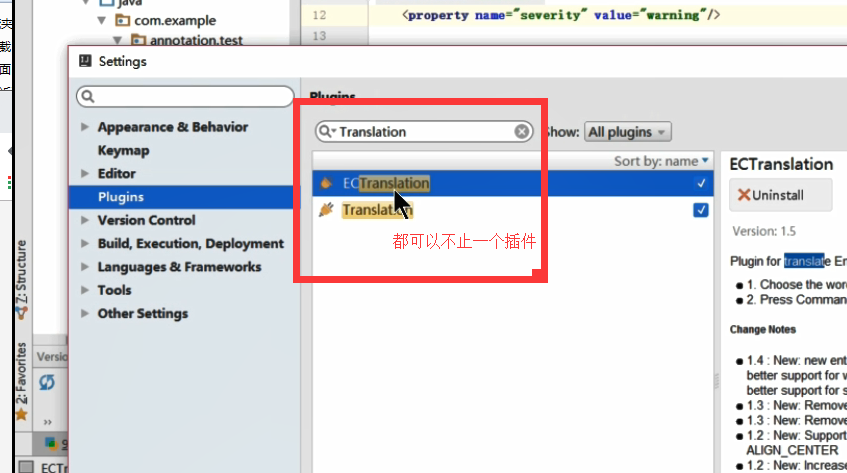Viewport: 847px width, 473px height.
Task: Click the Structure tool window icon
Action: coord(21,312)
